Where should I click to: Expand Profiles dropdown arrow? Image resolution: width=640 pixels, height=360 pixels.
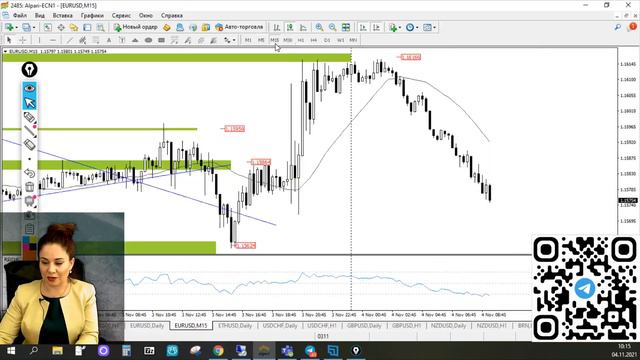point(34,27)
